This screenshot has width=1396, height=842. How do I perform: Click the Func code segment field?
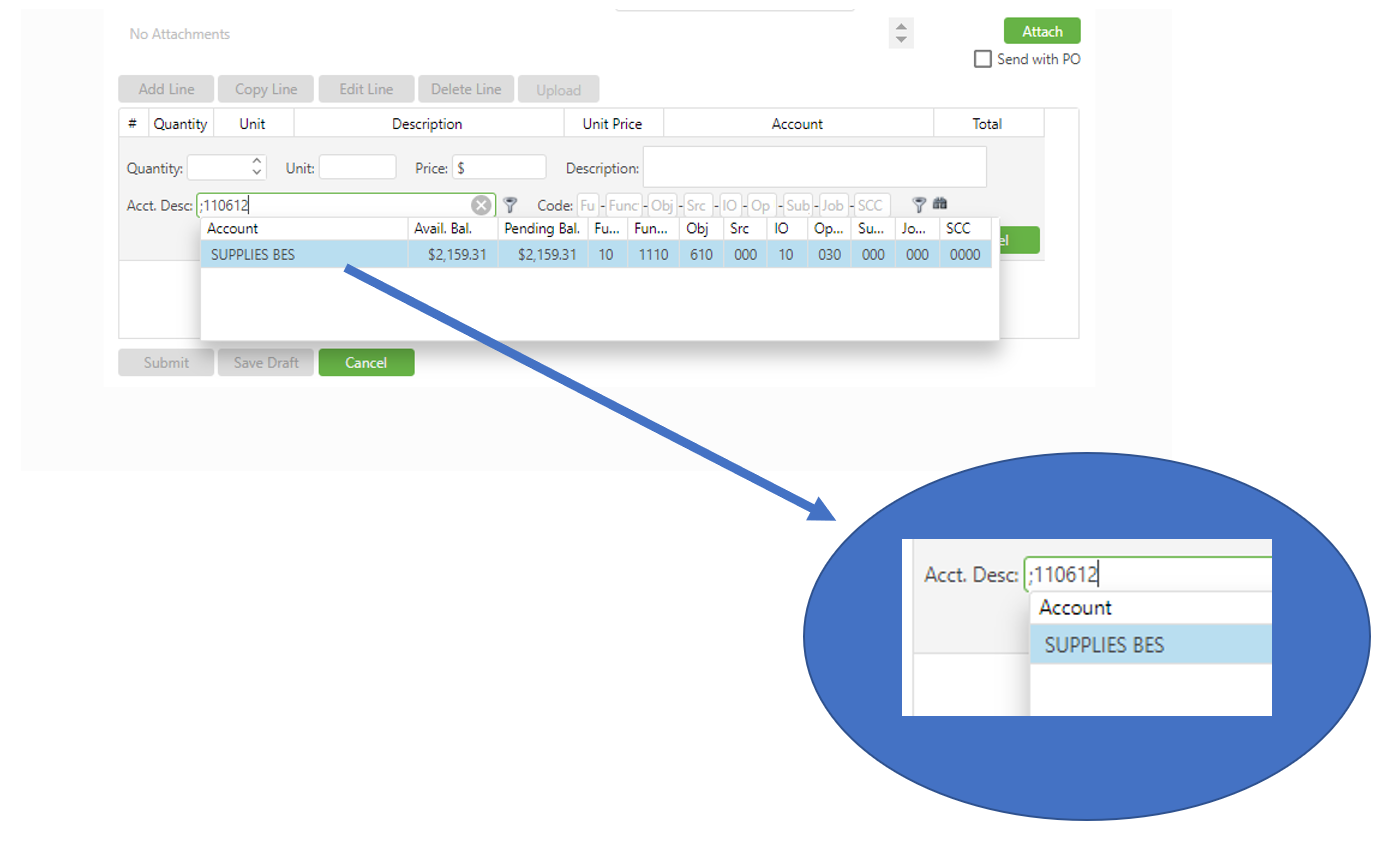click(x=623, y=205)
